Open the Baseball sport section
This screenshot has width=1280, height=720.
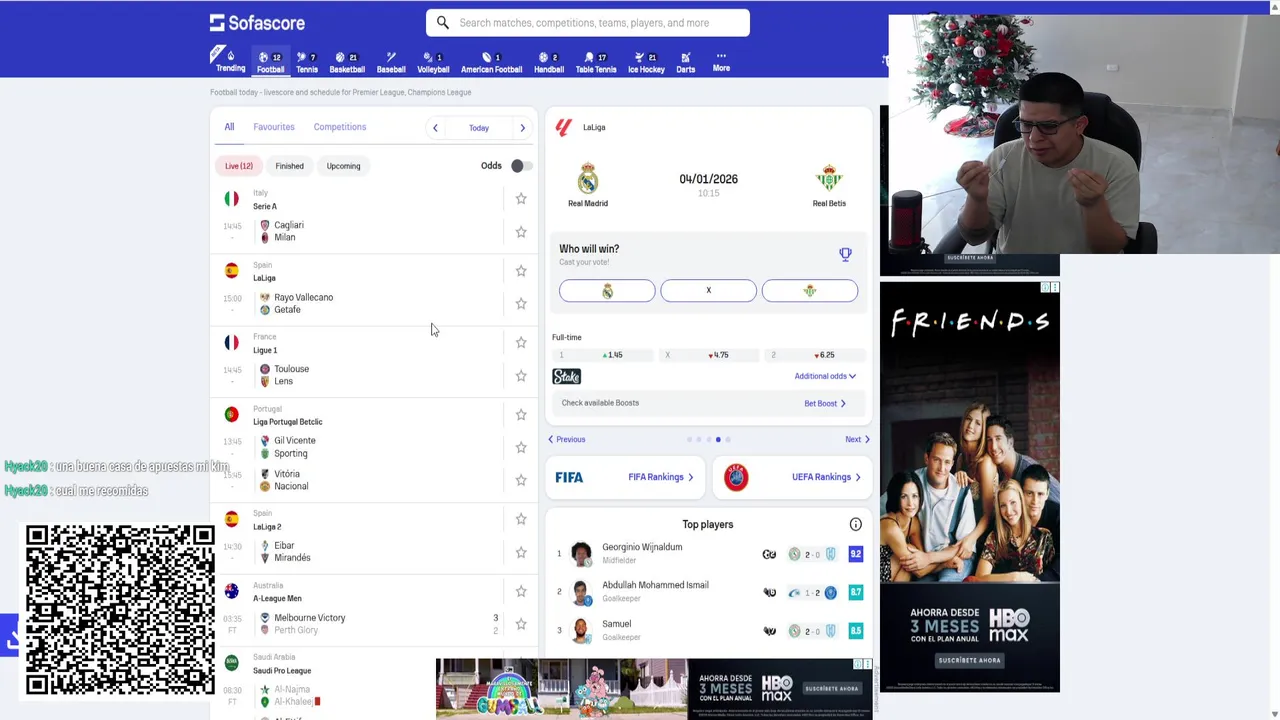[x=391, y=62]
